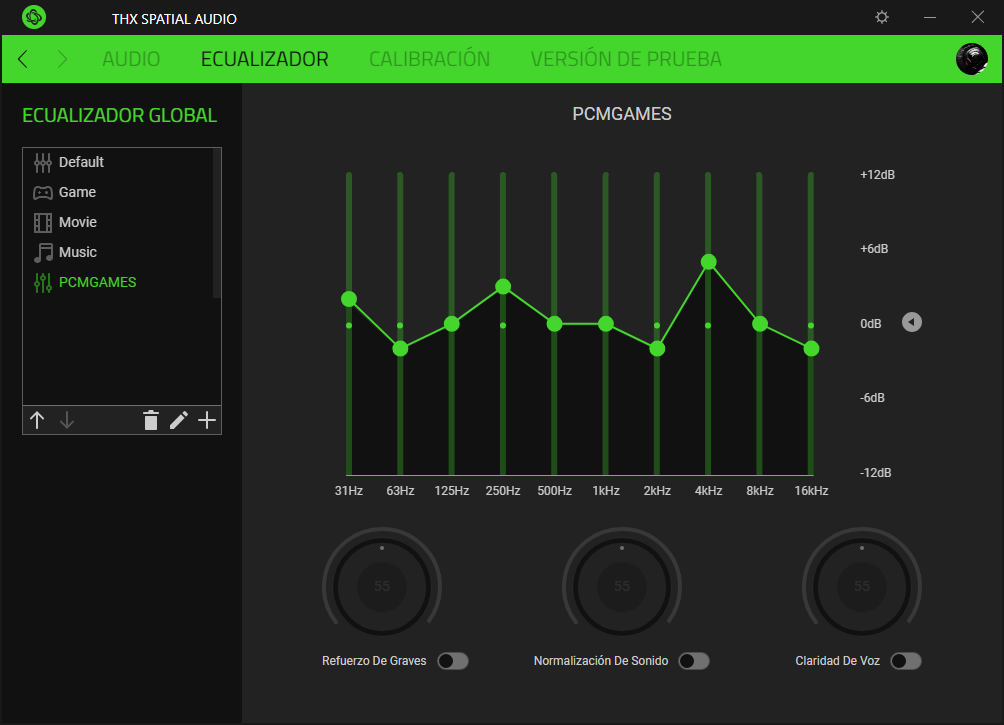The width and height of the screenshot is (1004, 725).
Task: Click the 31Hz band slider handle
Action: [349, 299]
